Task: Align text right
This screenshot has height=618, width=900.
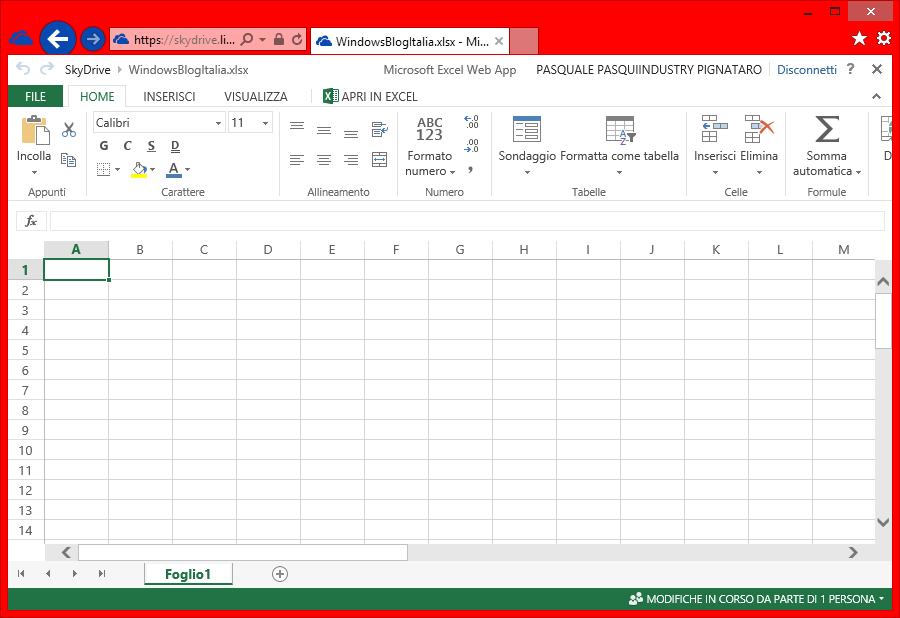Action: 351,160
